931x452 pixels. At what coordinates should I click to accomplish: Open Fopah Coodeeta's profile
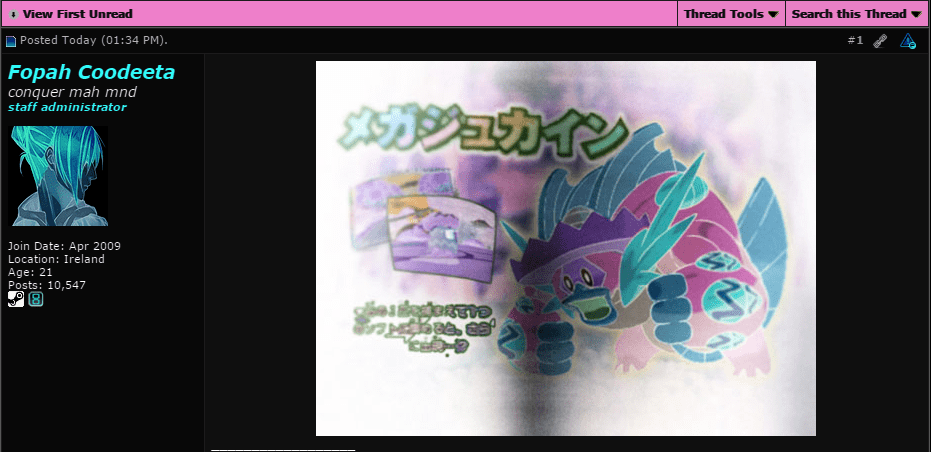tap(91, 72)
